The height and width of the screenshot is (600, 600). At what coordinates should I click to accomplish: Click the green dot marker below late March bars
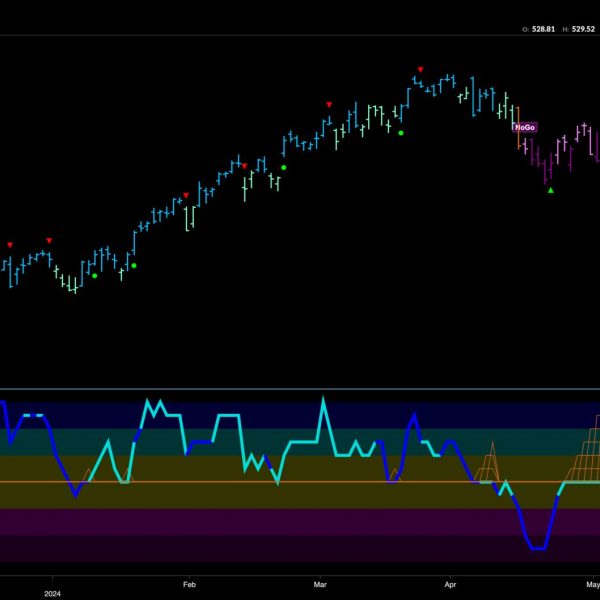point(401,133)
